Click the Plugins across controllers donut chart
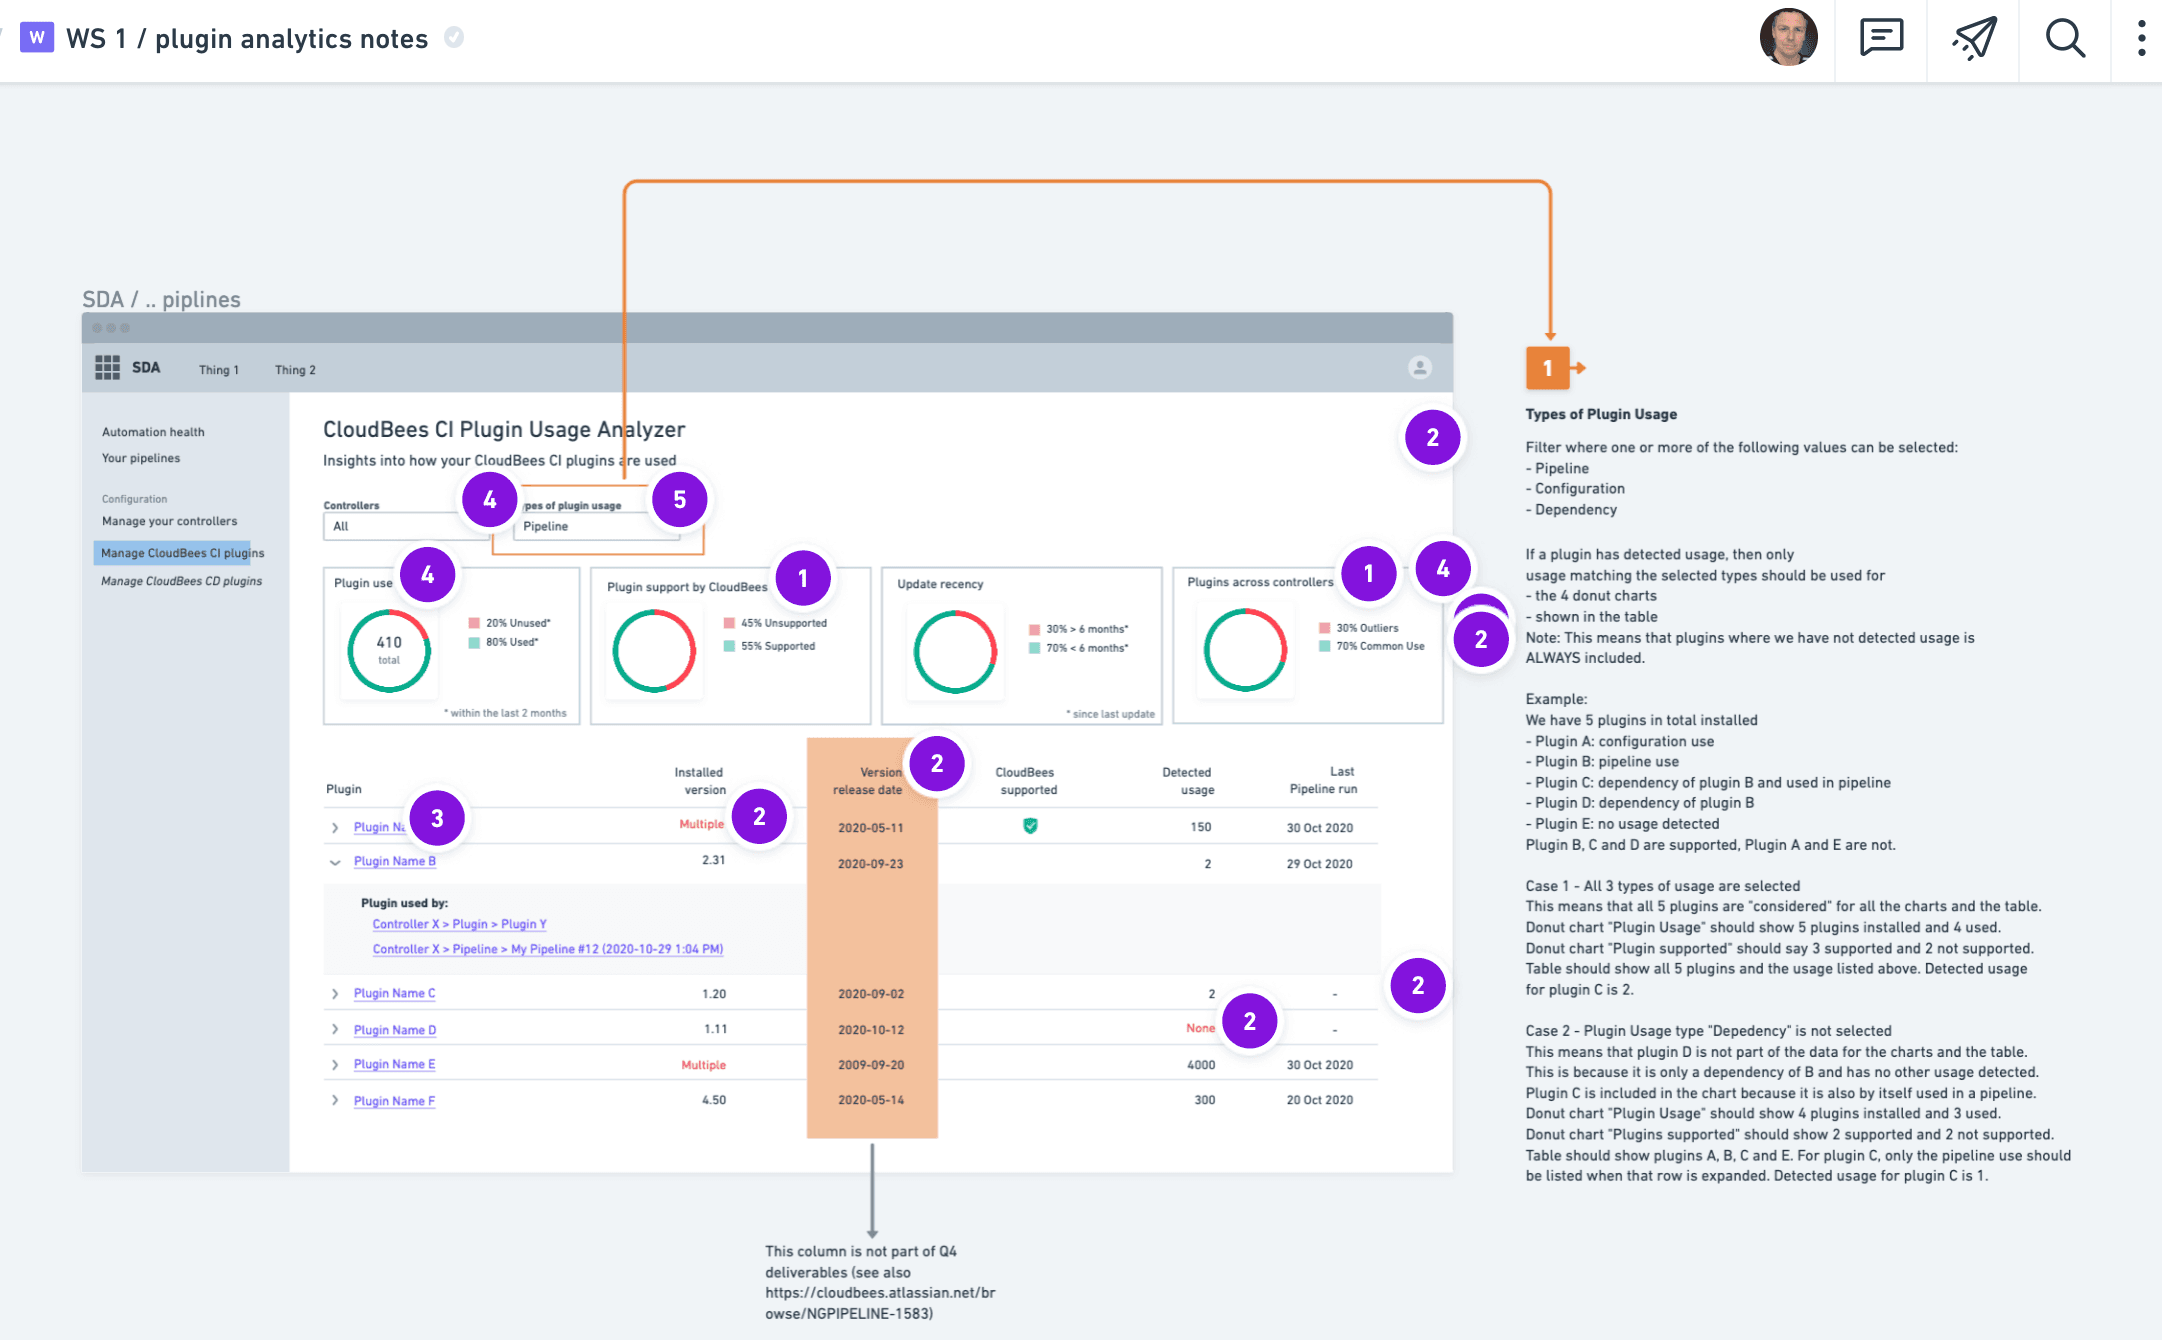Image resolution: width=2162 pixels, height=1340 pixels. tap(1245, 650)
